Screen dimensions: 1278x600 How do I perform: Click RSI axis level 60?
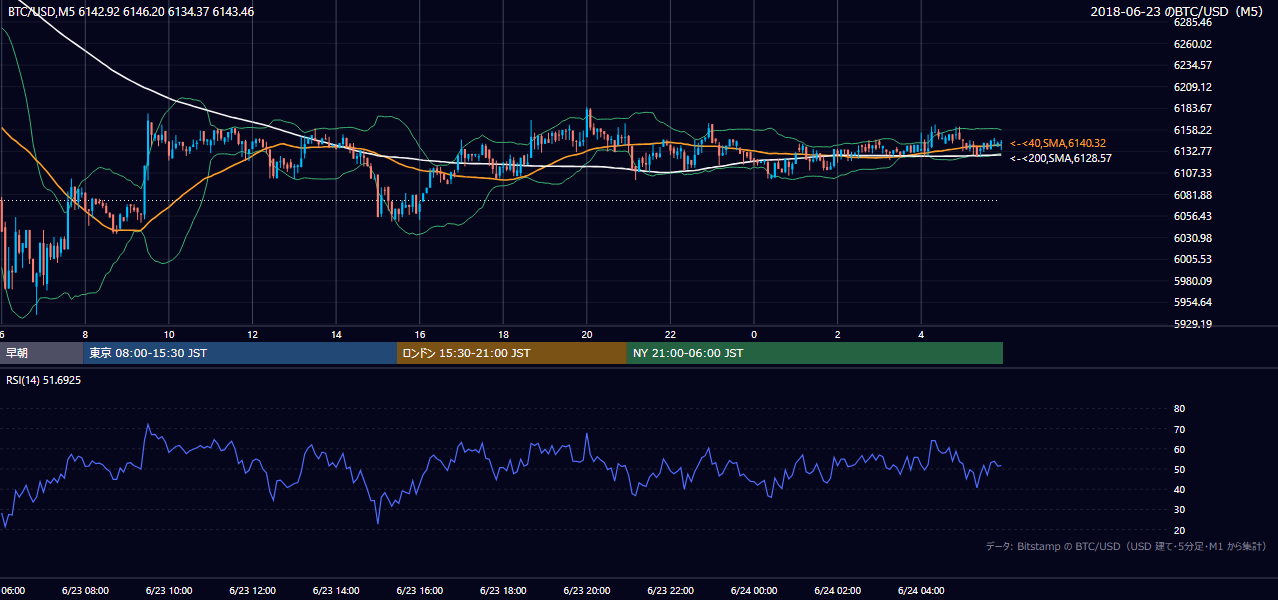coord(1179,449)
